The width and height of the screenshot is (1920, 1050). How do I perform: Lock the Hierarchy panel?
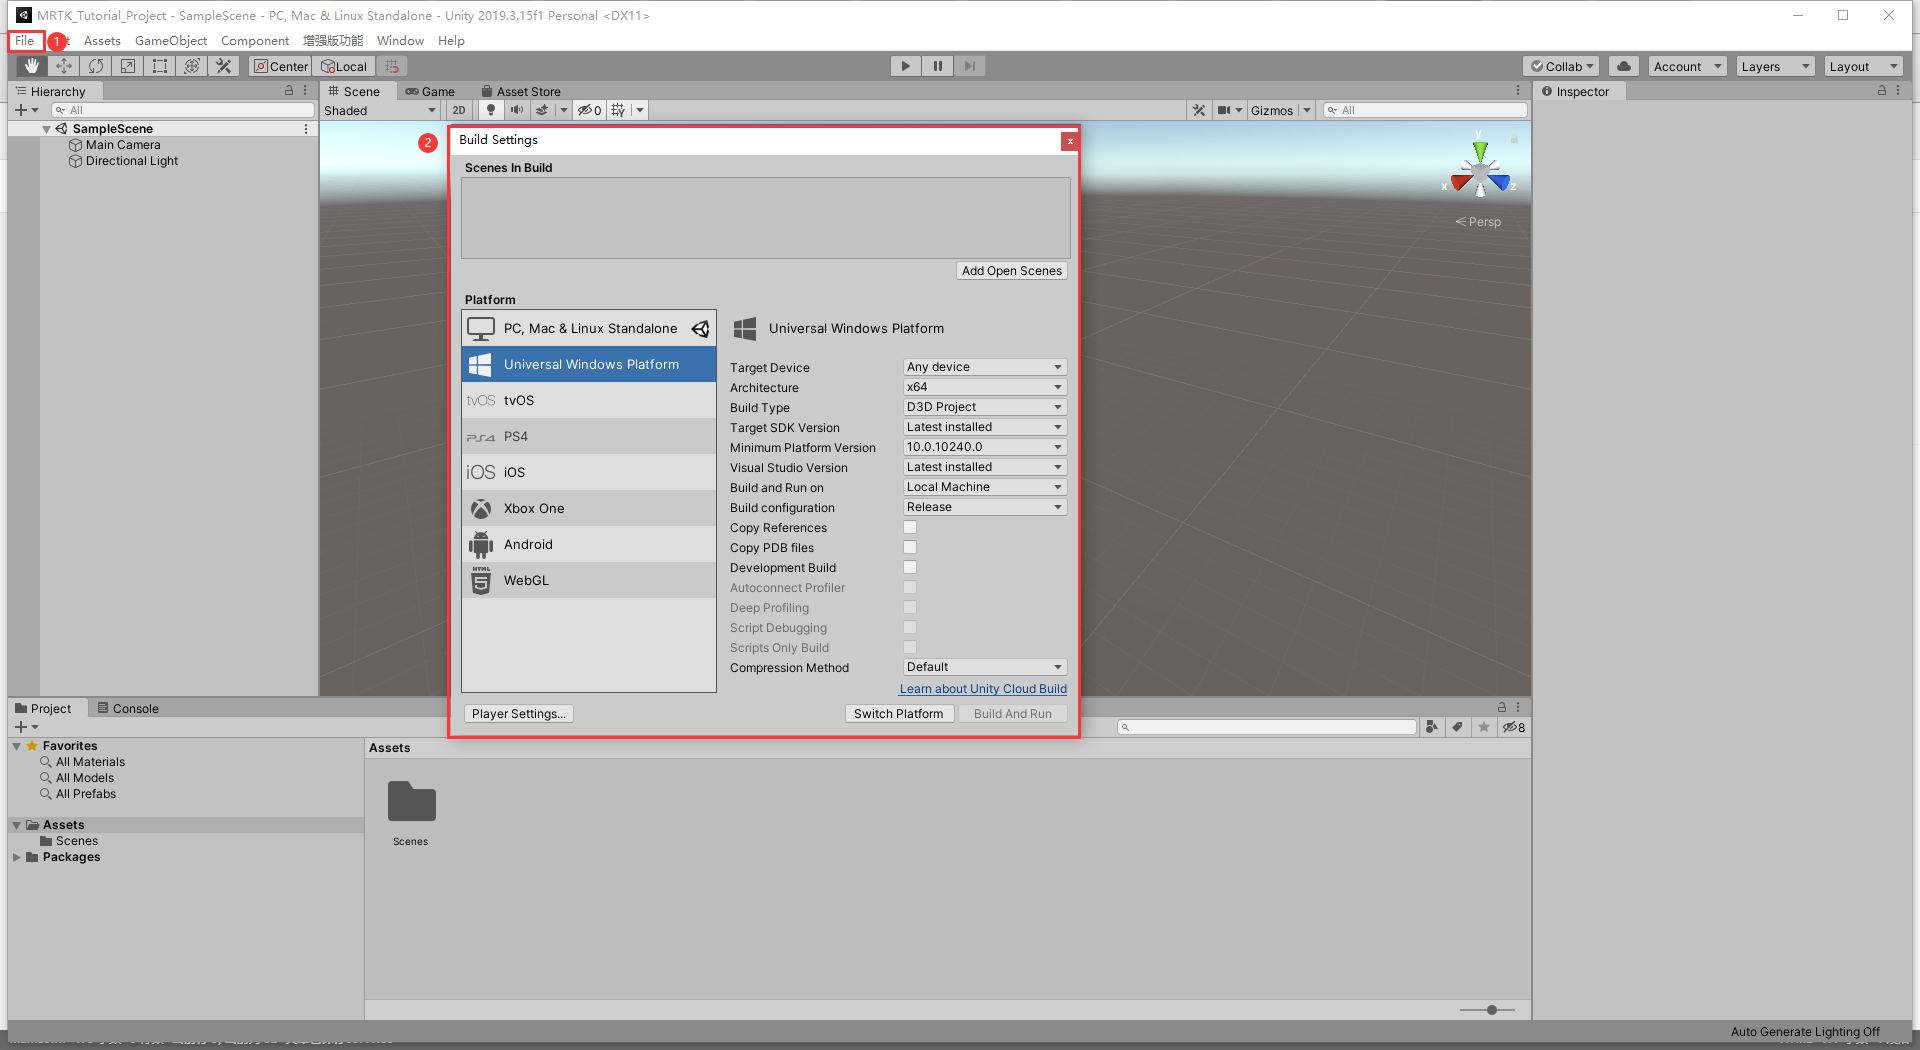(x=289, y=90)
